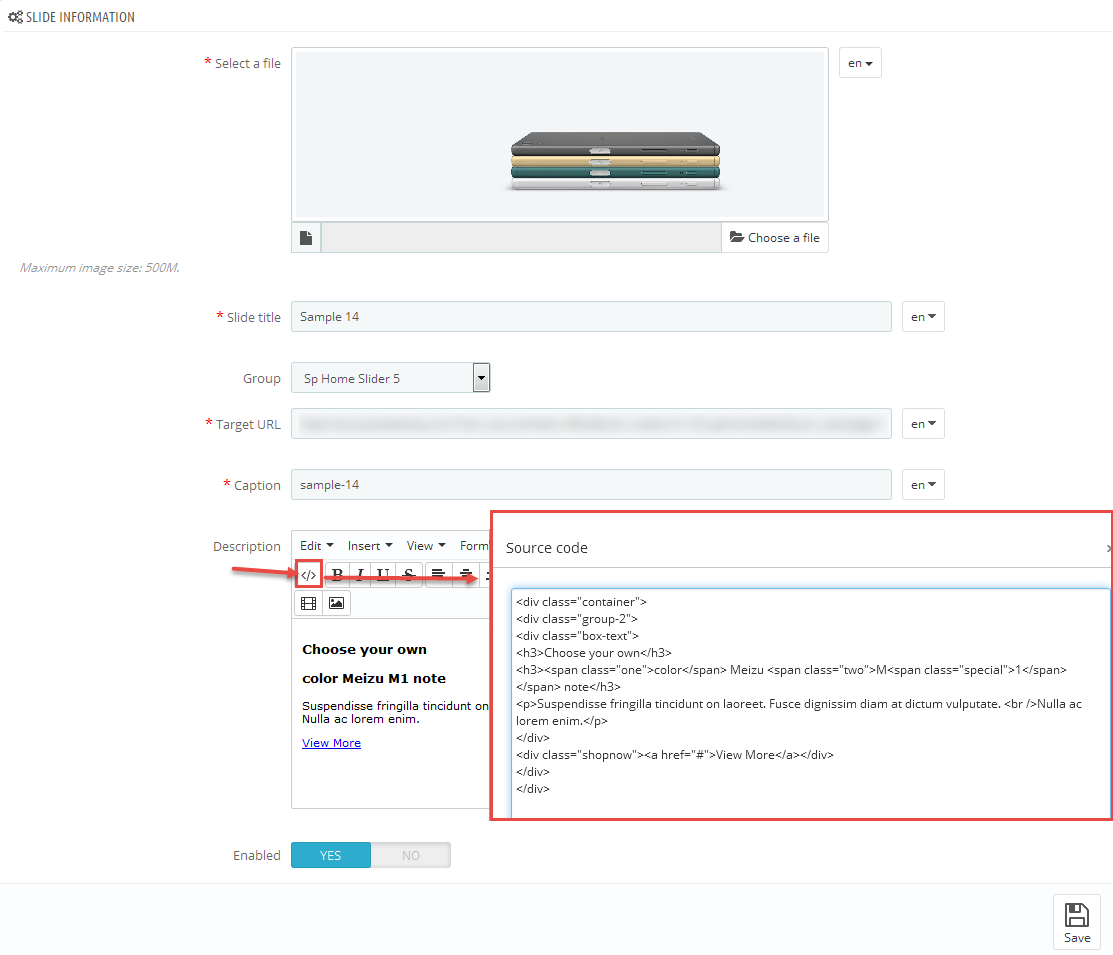Screen dimensions: 1113x955
Task: Click into the Slide title field
Action: point(591,317)
